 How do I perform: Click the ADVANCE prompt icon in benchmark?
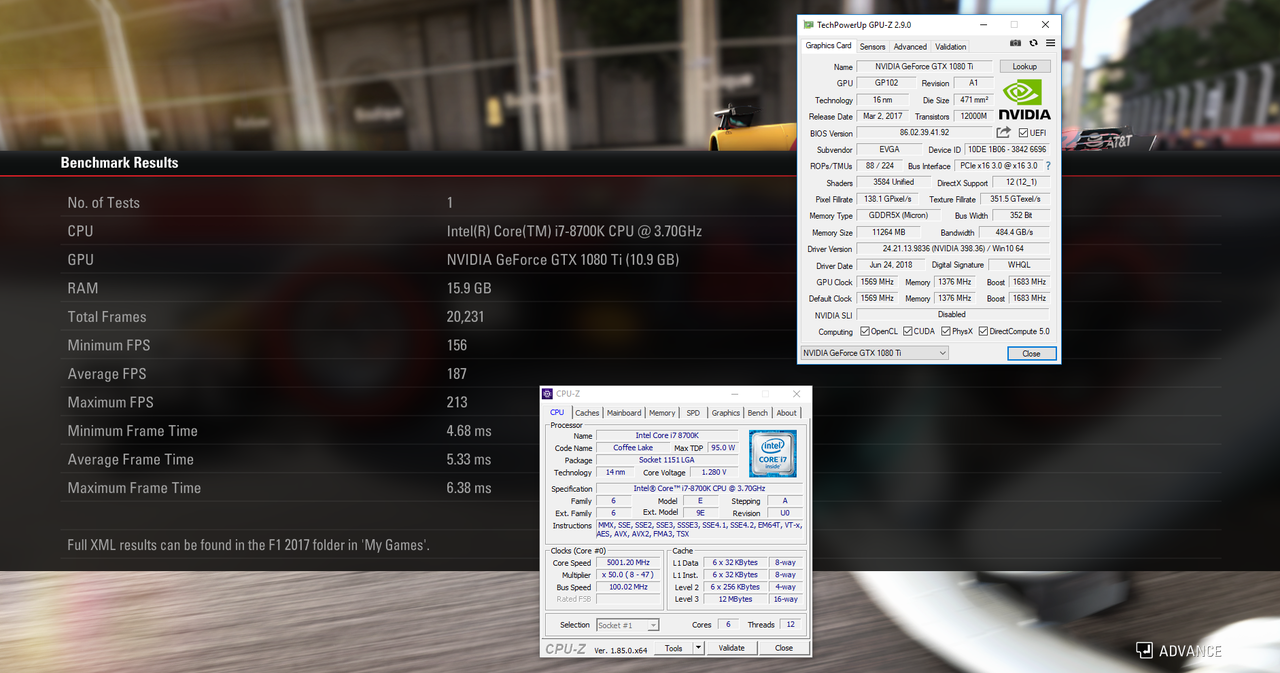pyautogui.click(x=1144, y=650)
